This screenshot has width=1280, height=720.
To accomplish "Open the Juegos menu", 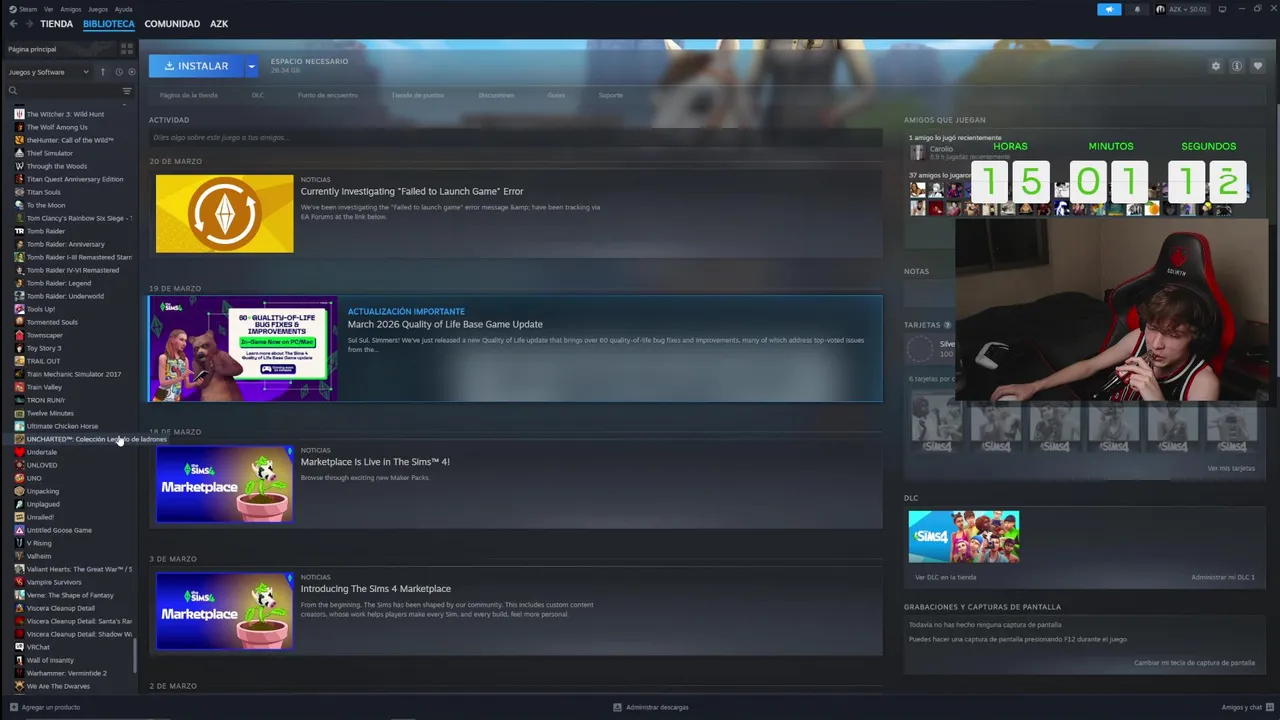I will point(98,9).
